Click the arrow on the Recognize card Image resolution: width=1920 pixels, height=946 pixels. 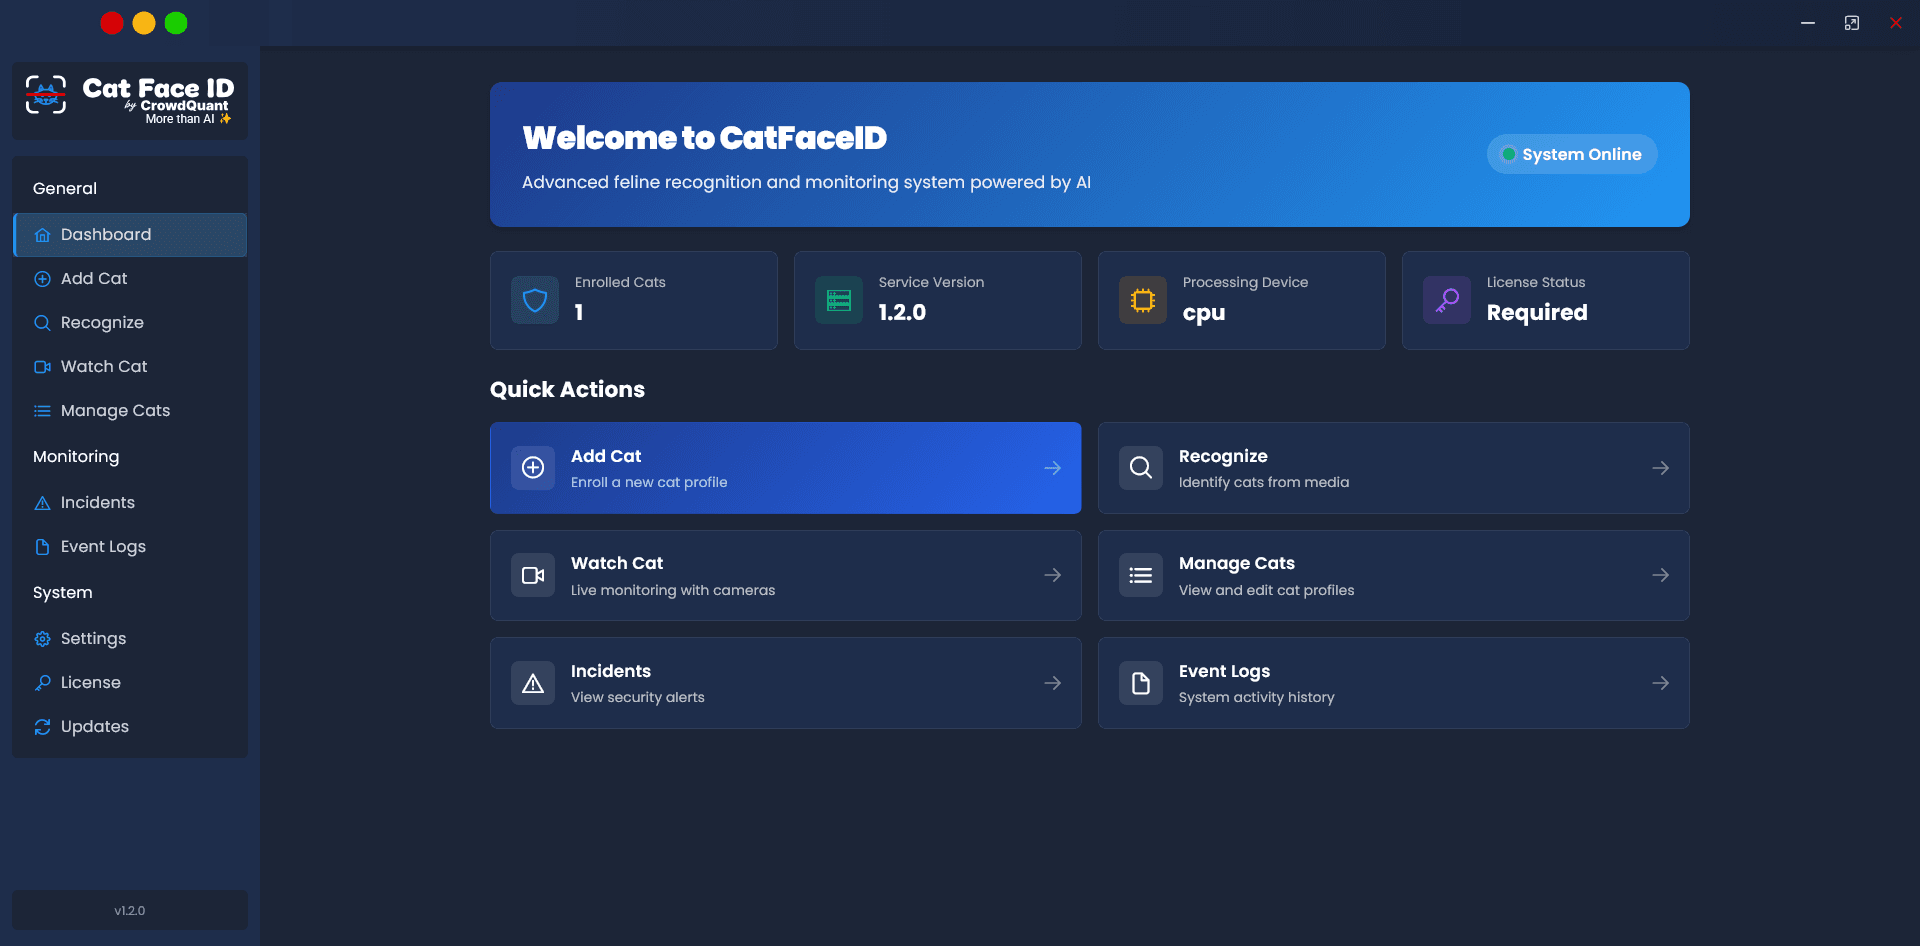[1661, 468]
